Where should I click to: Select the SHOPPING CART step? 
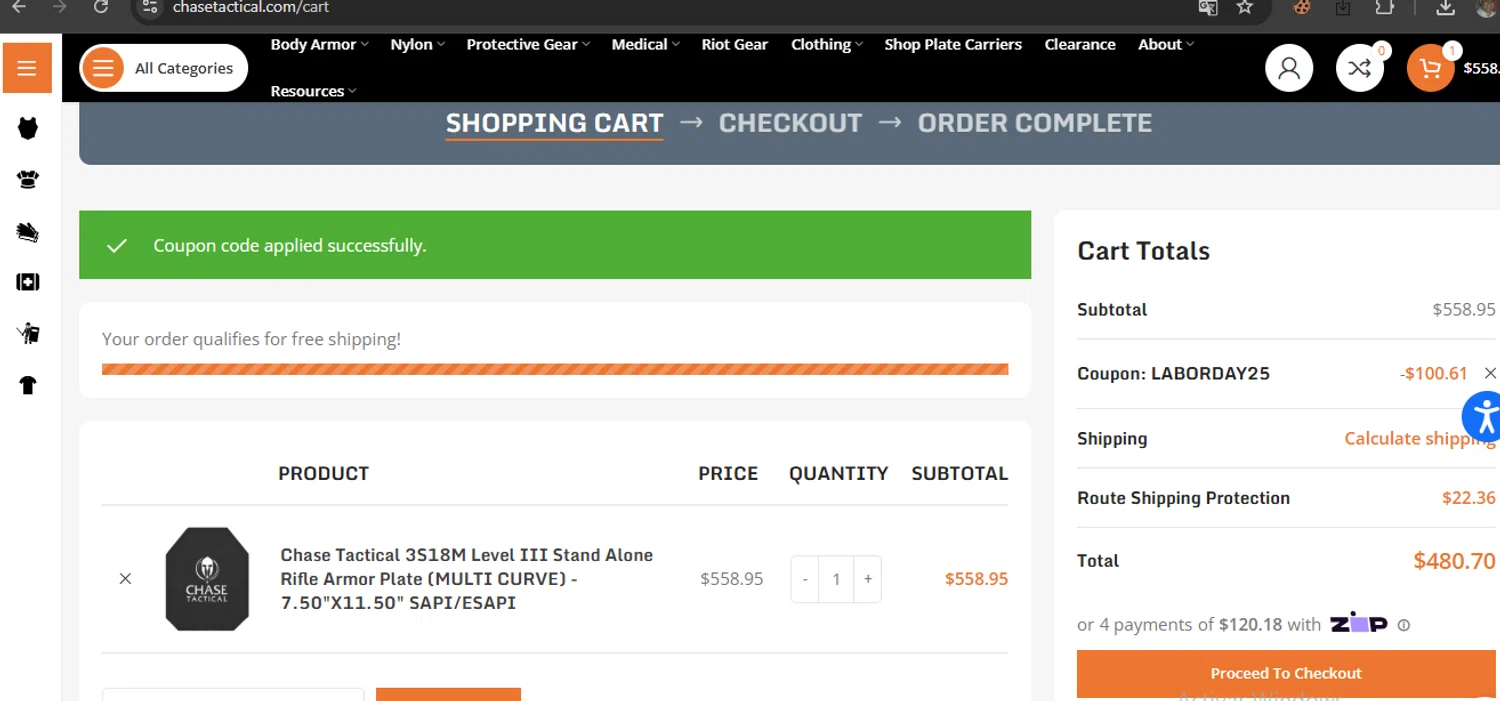(x=554, y=123)
